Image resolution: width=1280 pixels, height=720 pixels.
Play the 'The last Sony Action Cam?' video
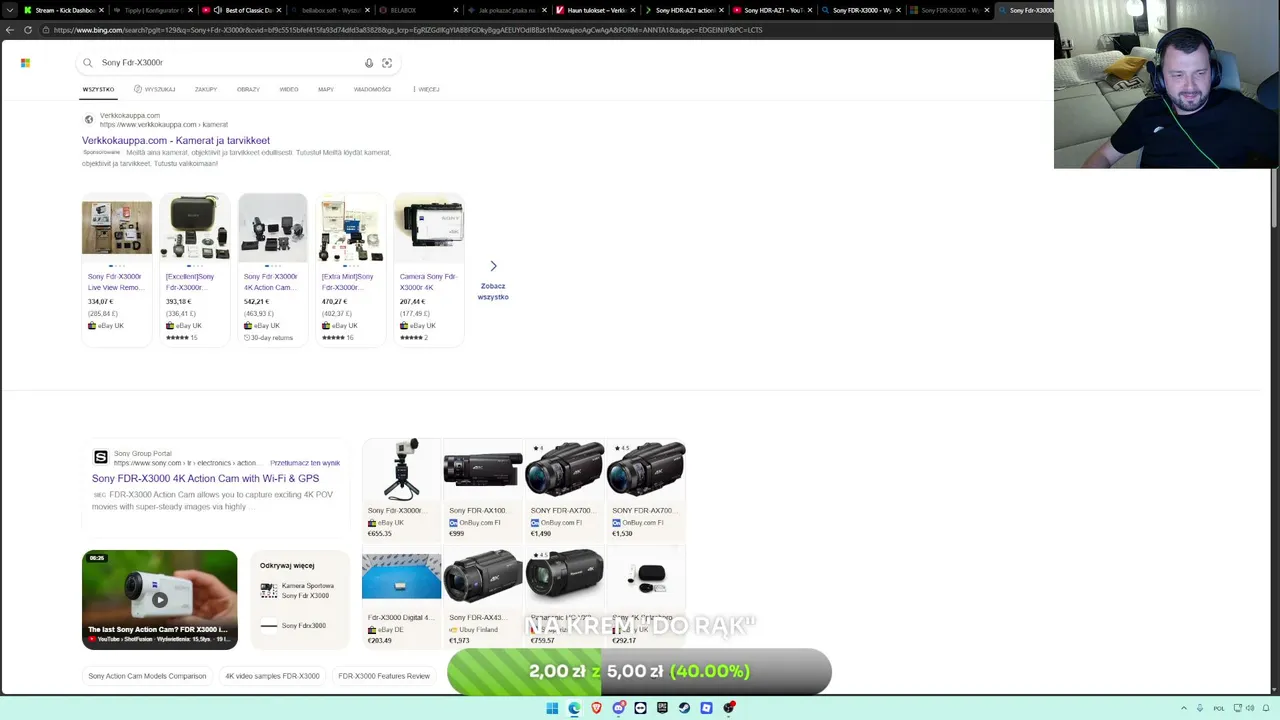pyautogui.click(x=160, y=600)
